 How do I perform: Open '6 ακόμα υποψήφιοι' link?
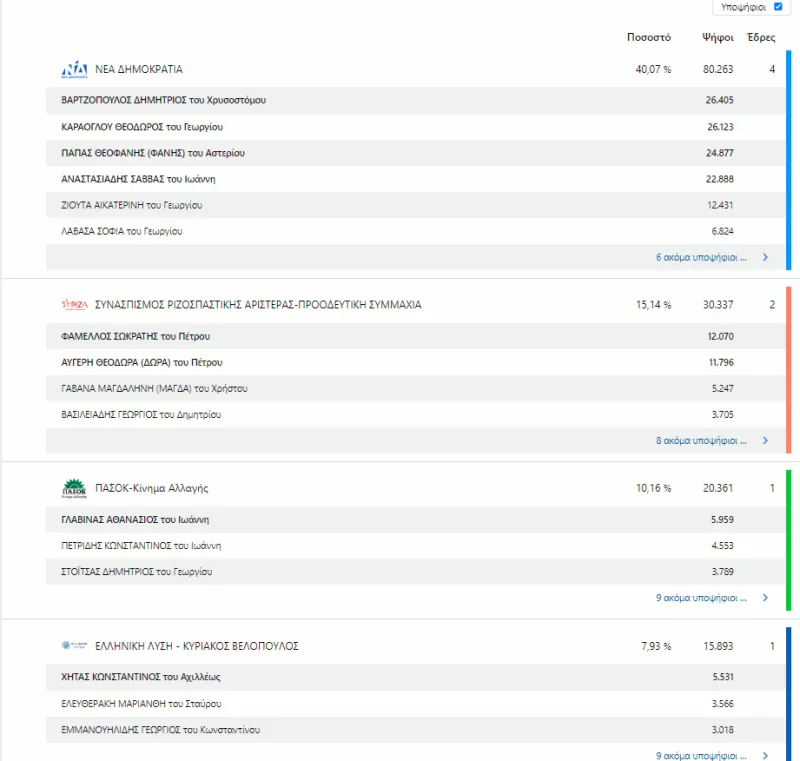701,257
